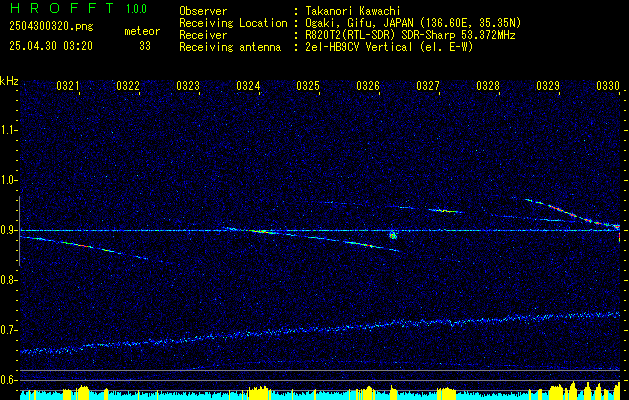
Task: Click the 0327 time axis marker
Action: click(428, 85)
